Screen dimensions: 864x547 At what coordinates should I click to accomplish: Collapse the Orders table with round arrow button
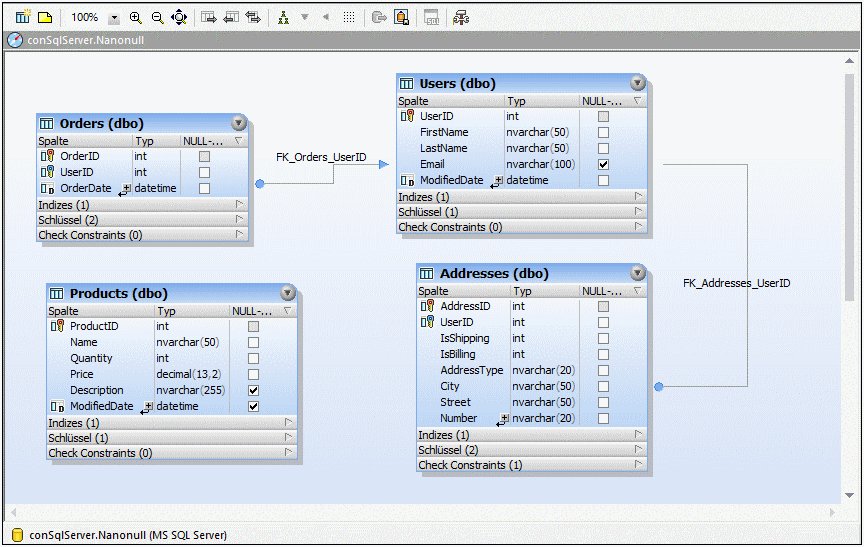[x=239, y=123]
